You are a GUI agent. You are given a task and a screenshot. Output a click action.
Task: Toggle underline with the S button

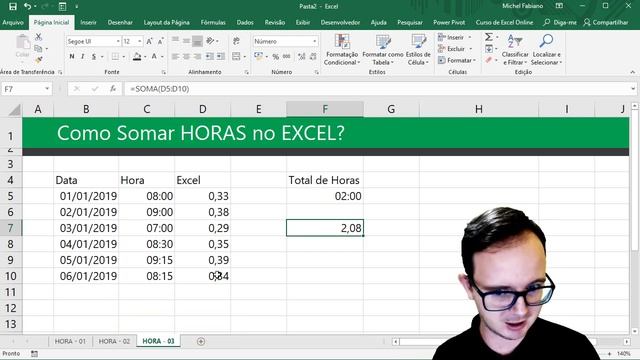pos(94,56)
